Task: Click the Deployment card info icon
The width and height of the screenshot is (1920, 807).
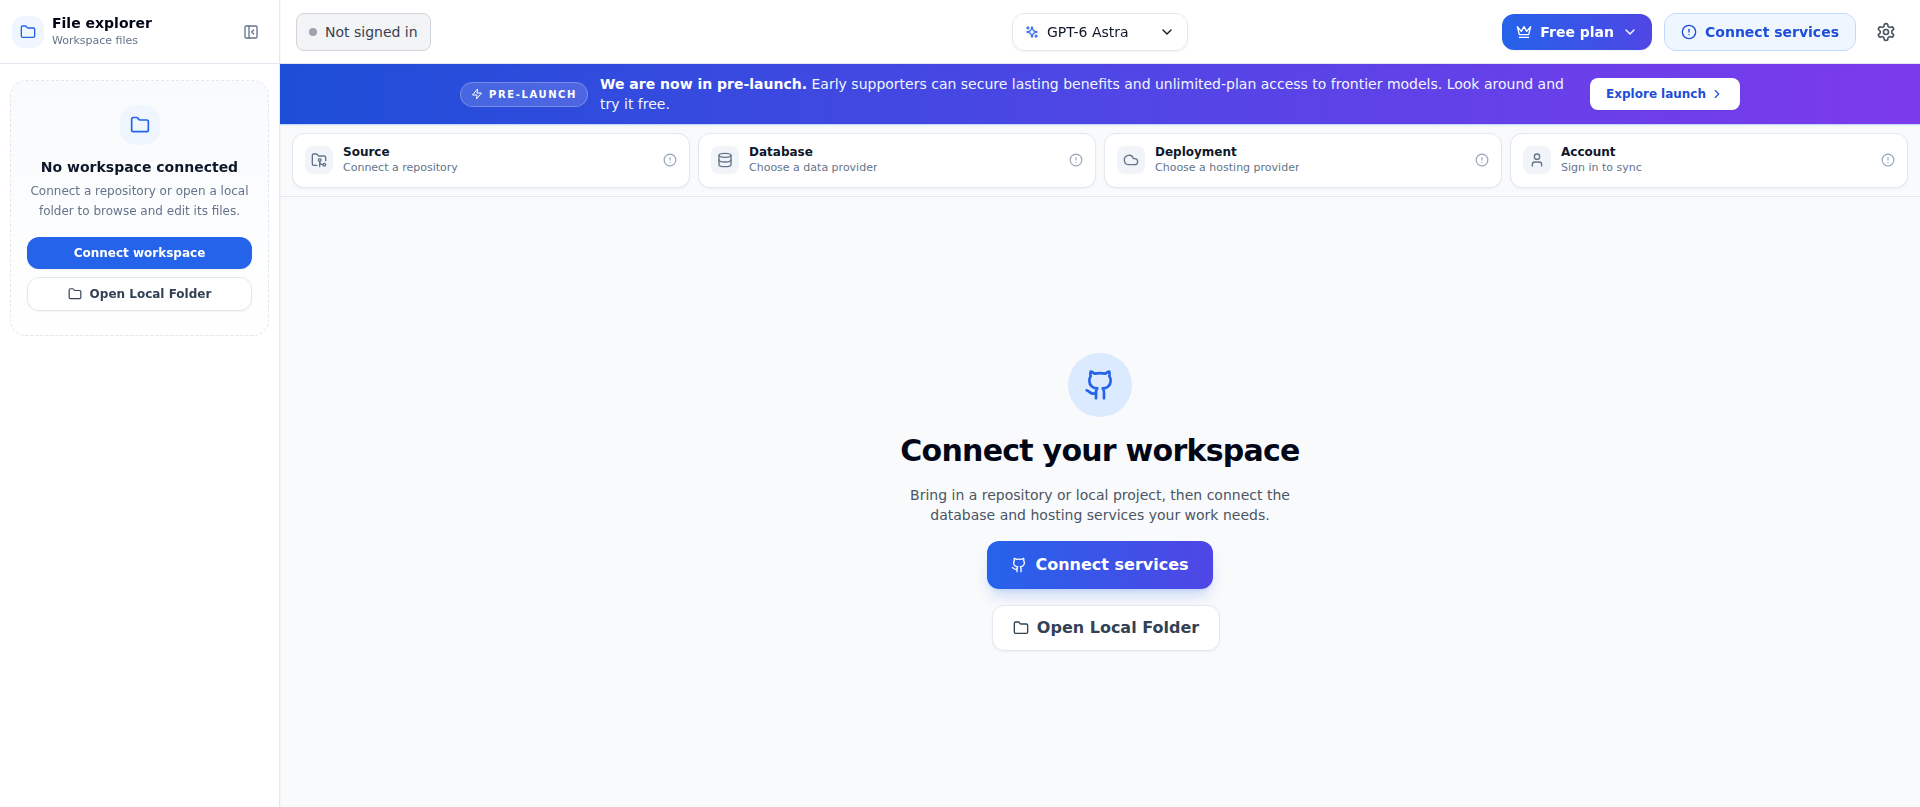Action: point(1482,160)
